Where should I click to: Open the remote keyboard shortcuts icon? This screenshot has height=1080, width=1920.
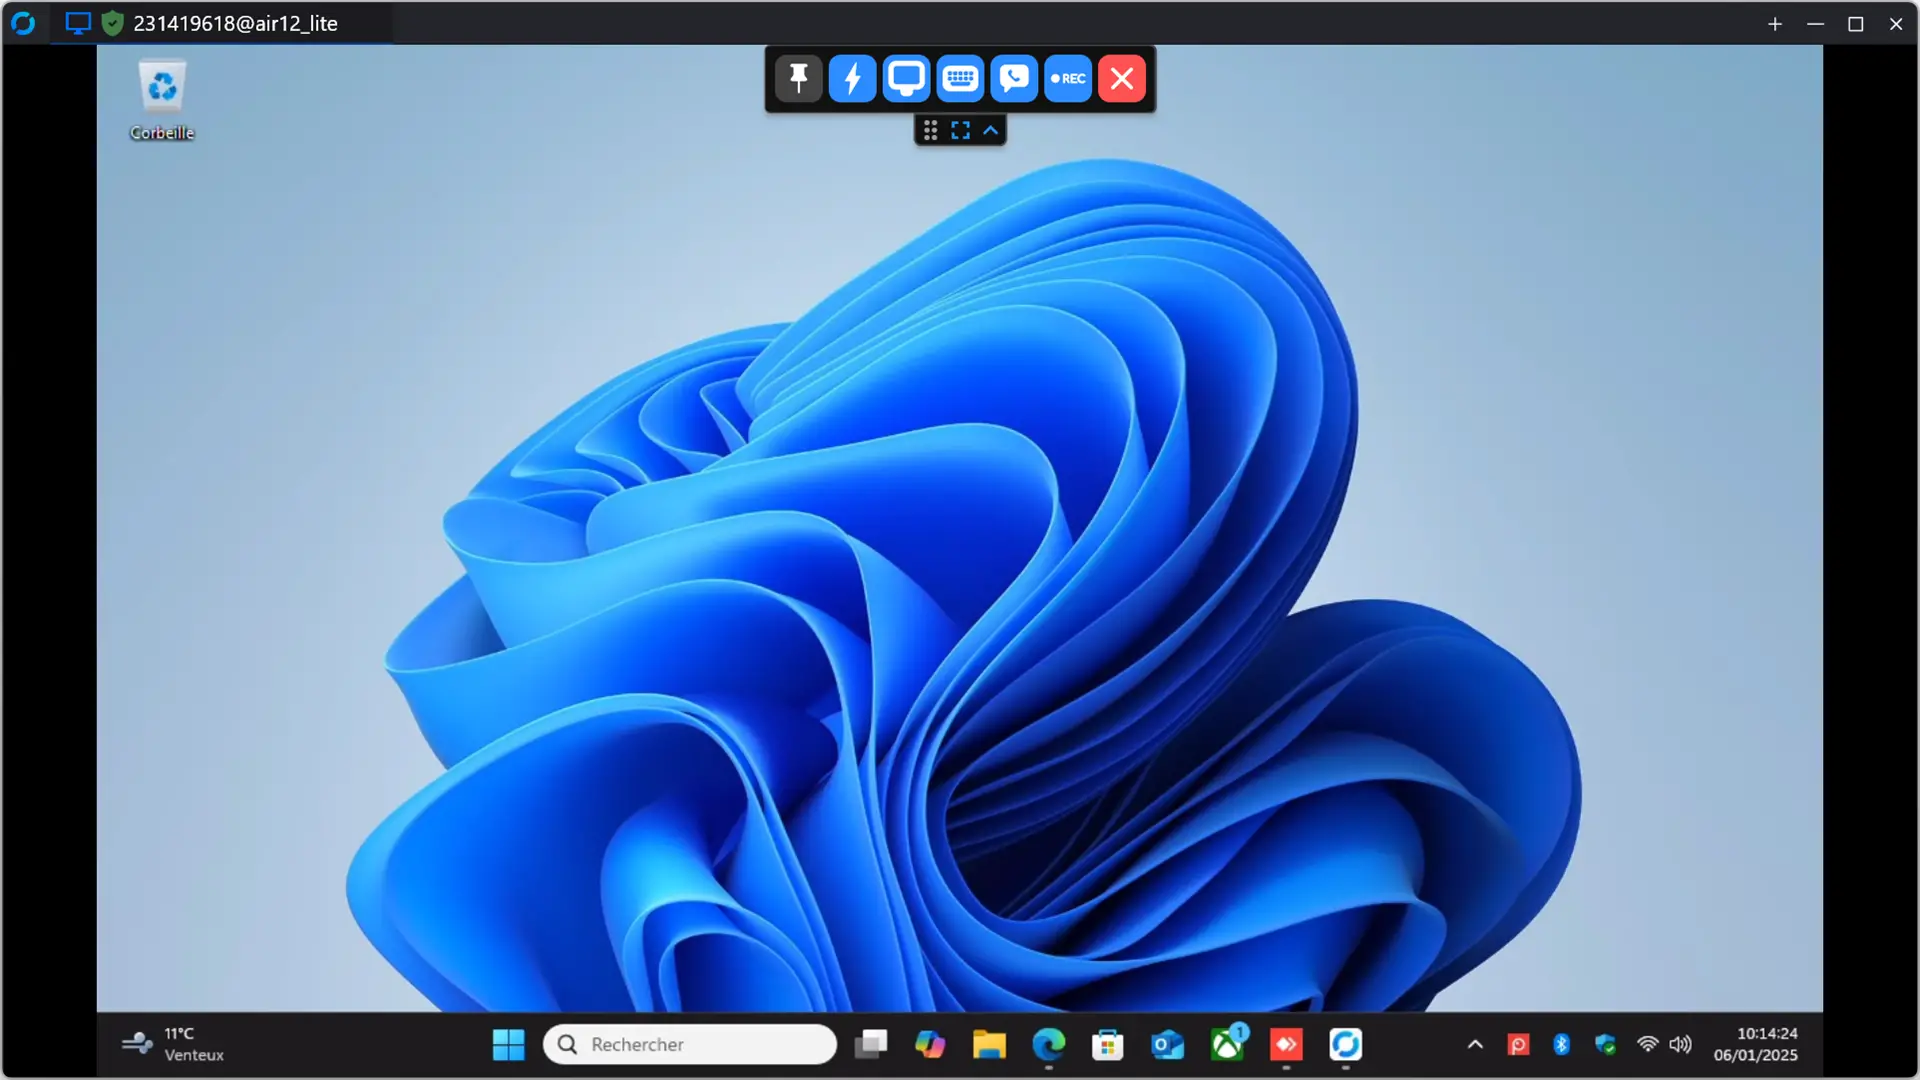point(960,78)
